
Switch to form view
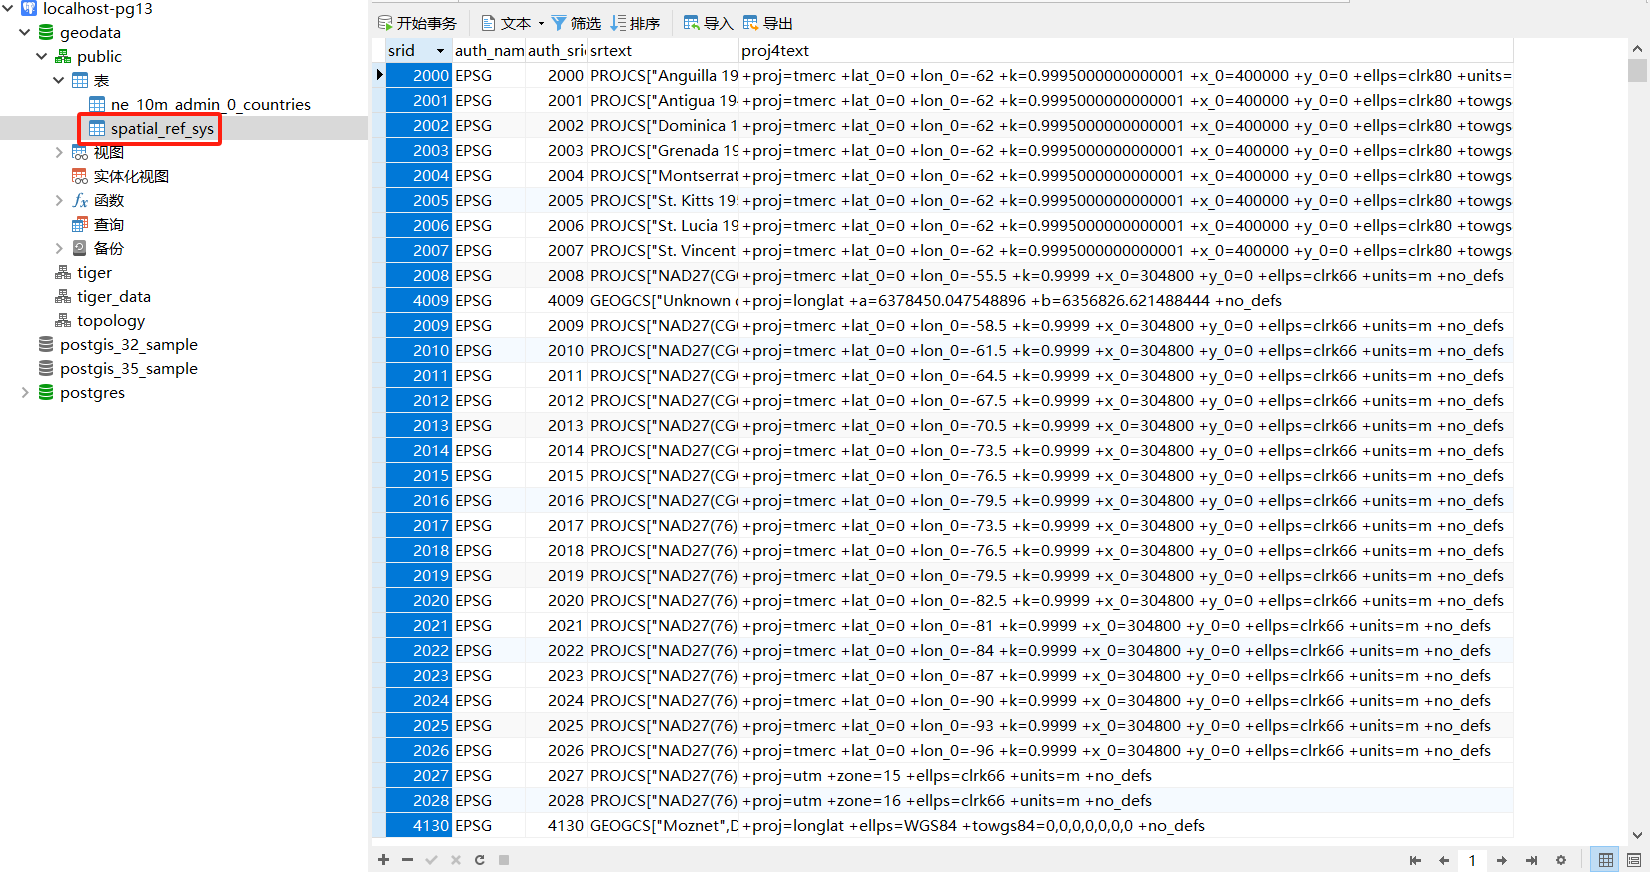point(1634,860)
